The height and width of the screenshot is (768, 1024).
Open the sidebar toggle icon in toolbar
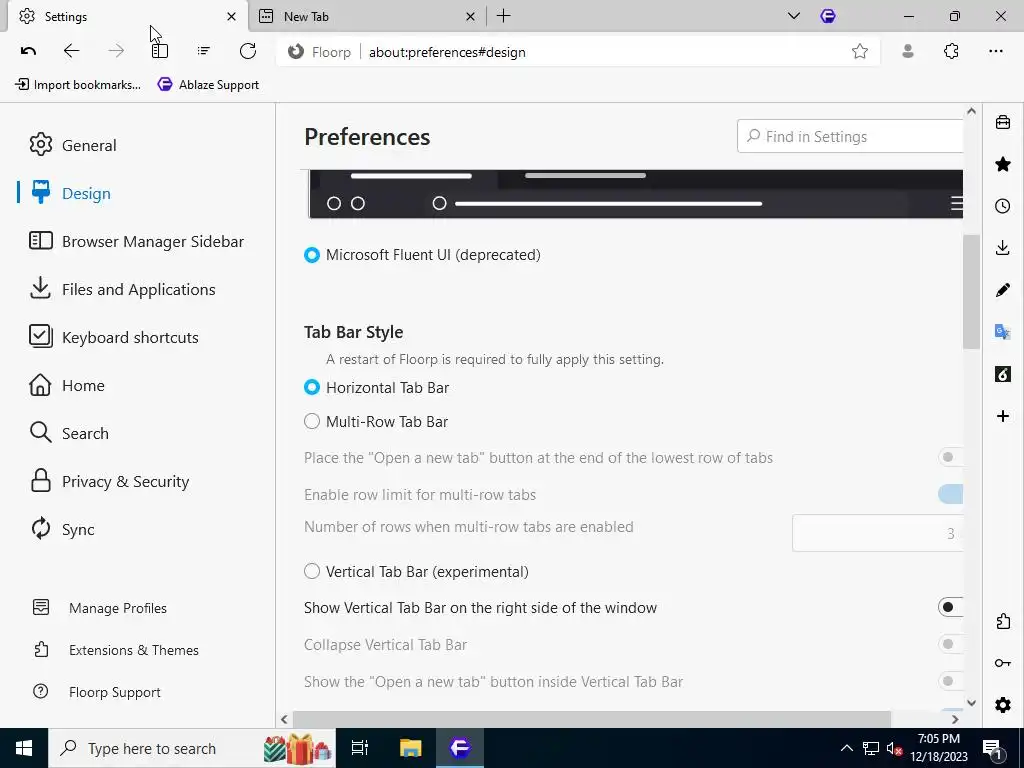click(x=160, y=51)
